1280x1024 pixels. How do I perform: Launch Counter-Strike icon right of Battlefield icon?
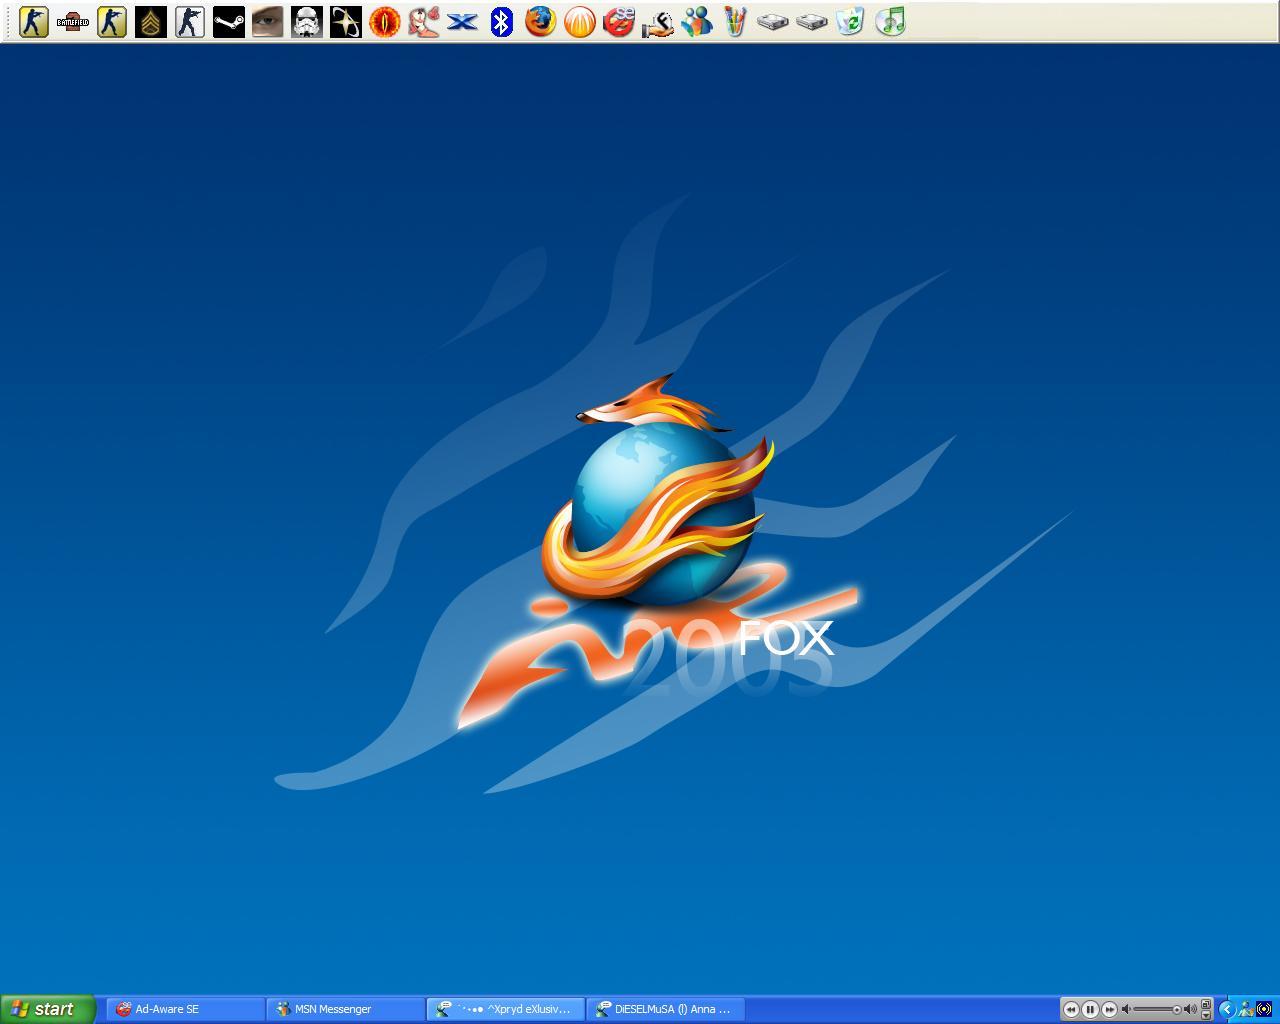pyautogui.click(x=111, y=22)
